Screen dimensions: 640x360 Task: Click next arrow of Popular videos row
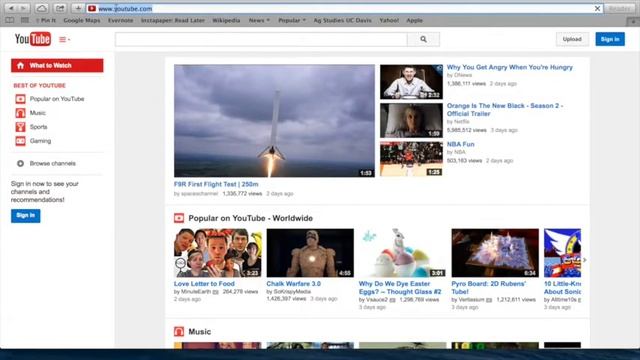(585, 260)
